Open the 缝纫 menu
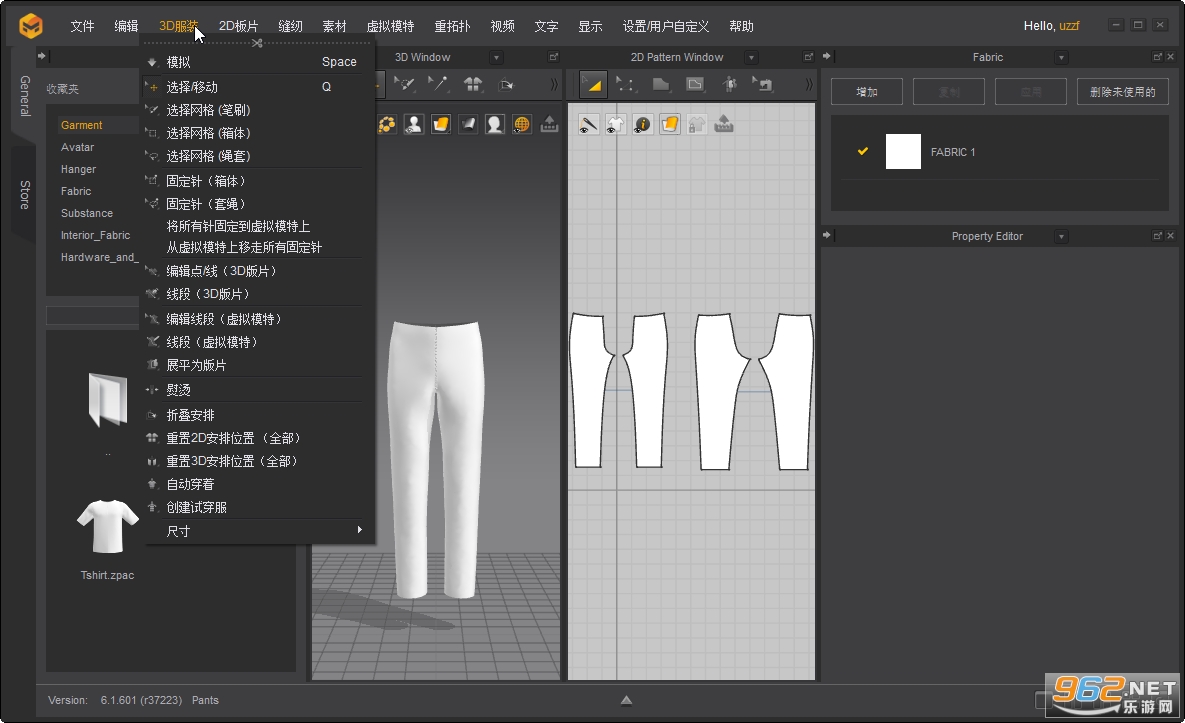 [x=290, y=26]
